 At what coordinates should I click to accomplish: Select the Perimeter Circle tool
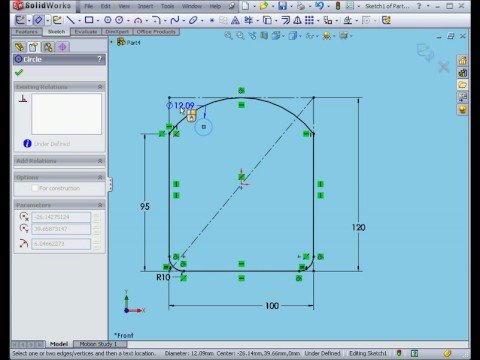pyautogui.click(x=119, y=20)
